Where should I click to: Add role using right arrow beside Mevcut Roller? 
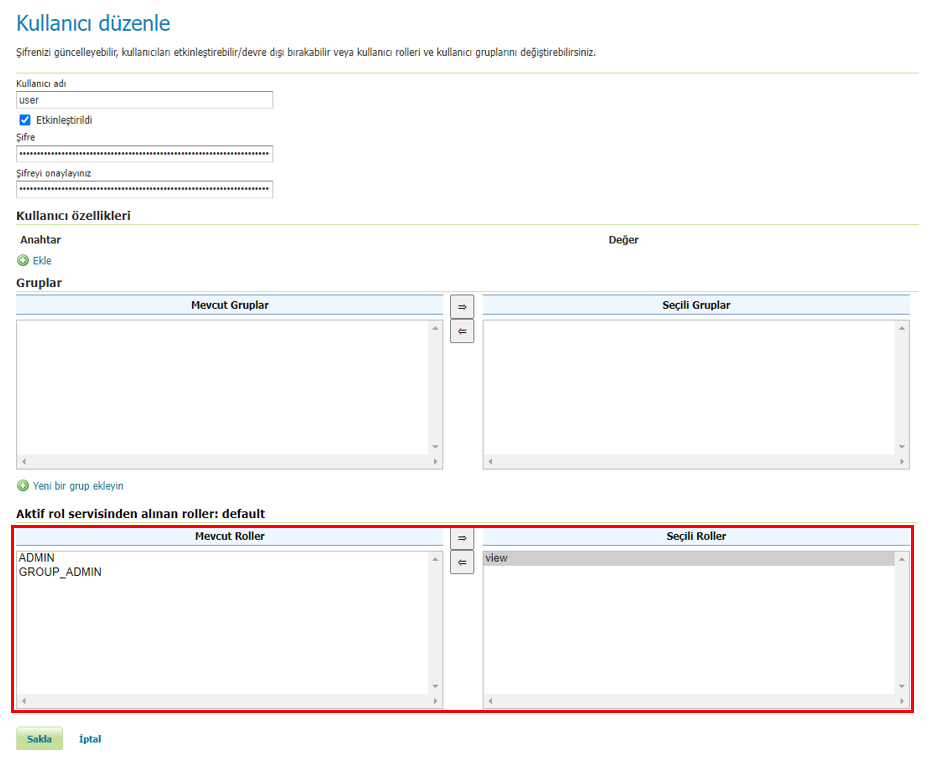(x=462, y=538)
